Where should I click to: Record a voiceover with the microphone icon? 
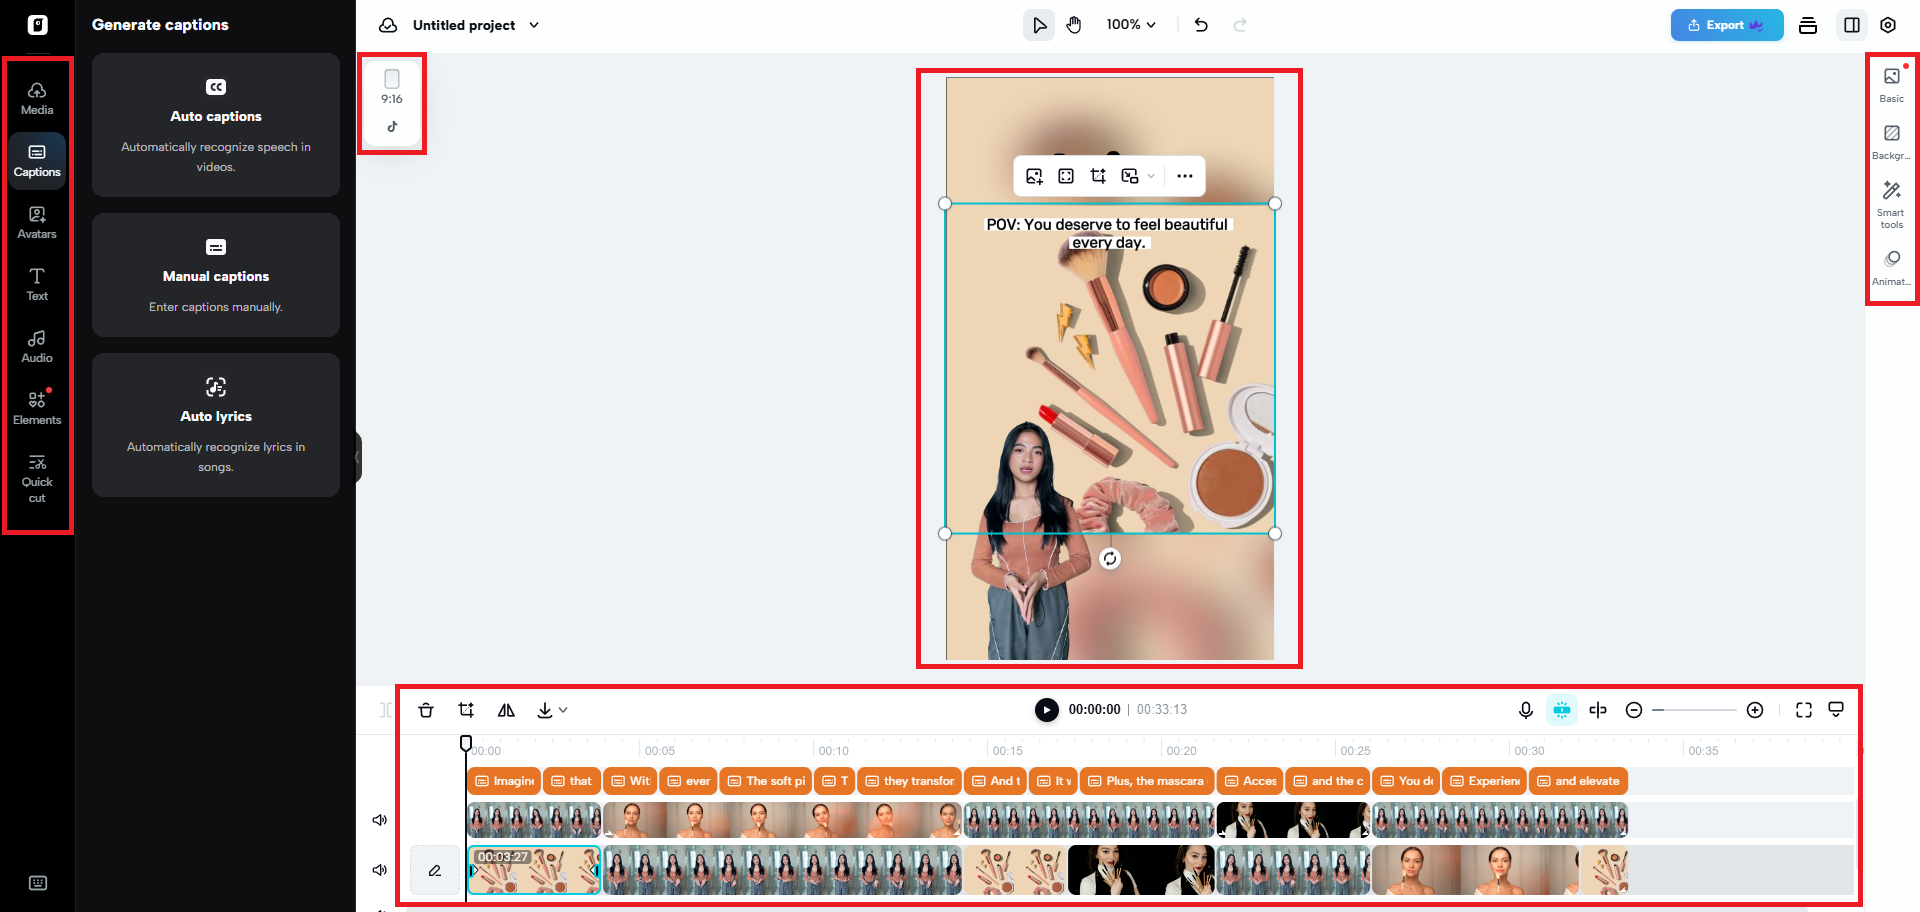coord(1525,709)
